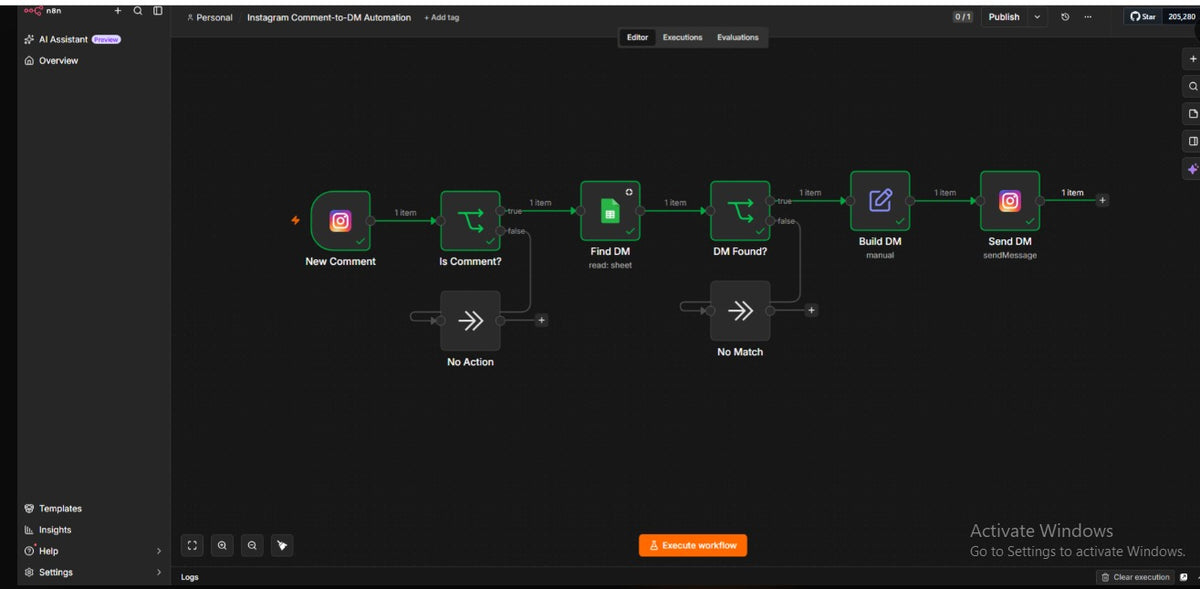This screenshot has height=589, width=1200.
Task: Add sticky note from right toolbar
Action: click(x=1192, y=114)
